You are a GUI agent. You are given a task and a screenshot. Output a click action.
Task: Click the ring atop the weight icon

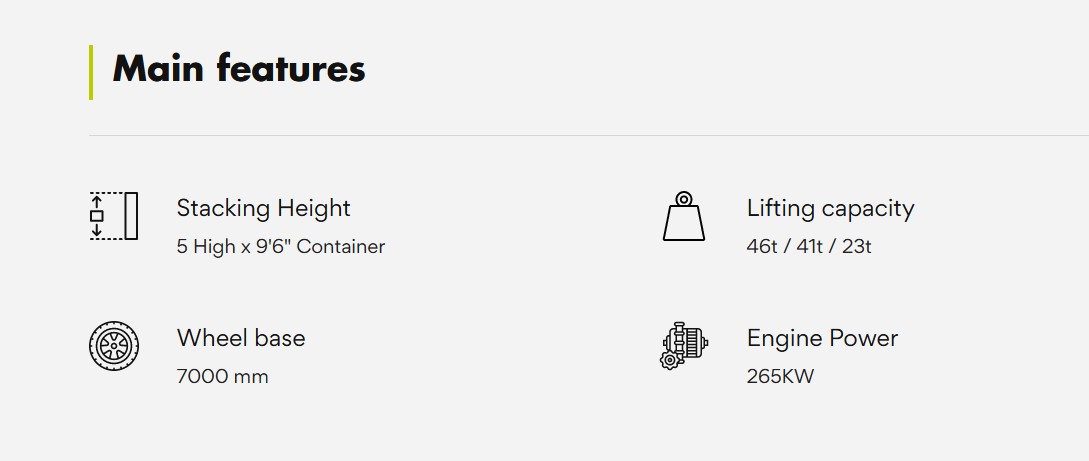[x=683, y=198]
